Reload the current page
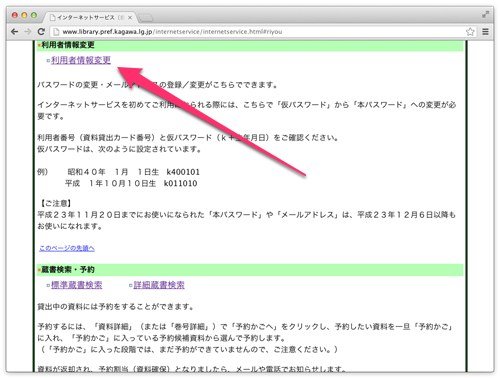 [x=41, y=32]
